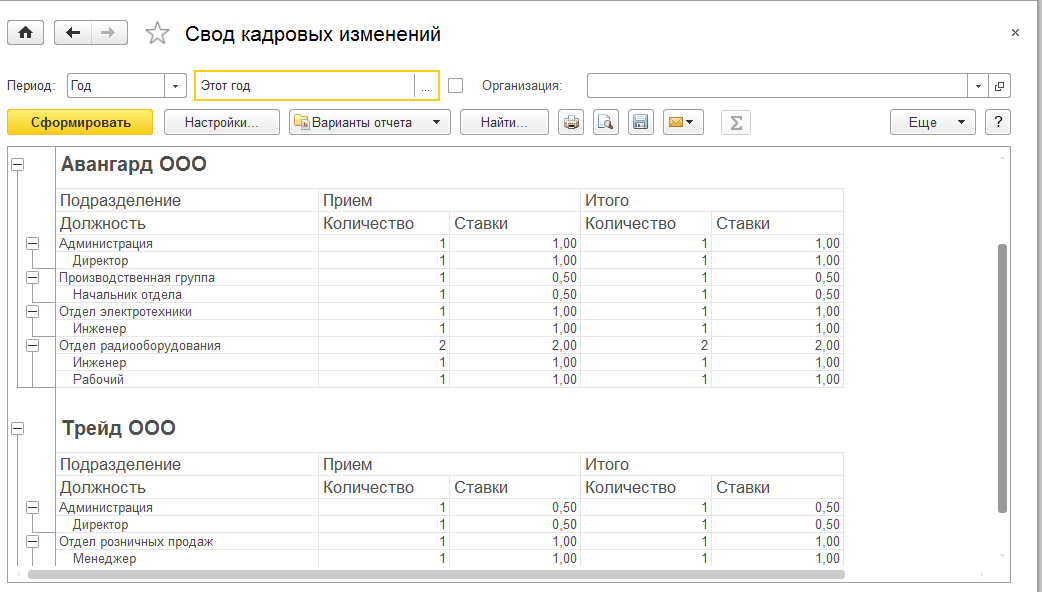Viewport: 1042px width, 592px height.
Task: Send report by email envelope icon
Action: pos(682,123)
